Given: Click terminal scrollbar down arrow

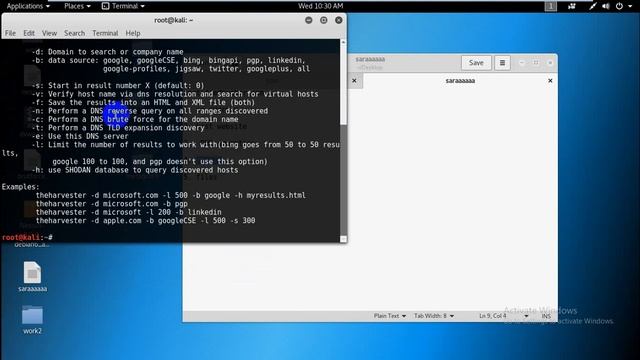Looking at the screenshot, I should [x=343, y=239].
